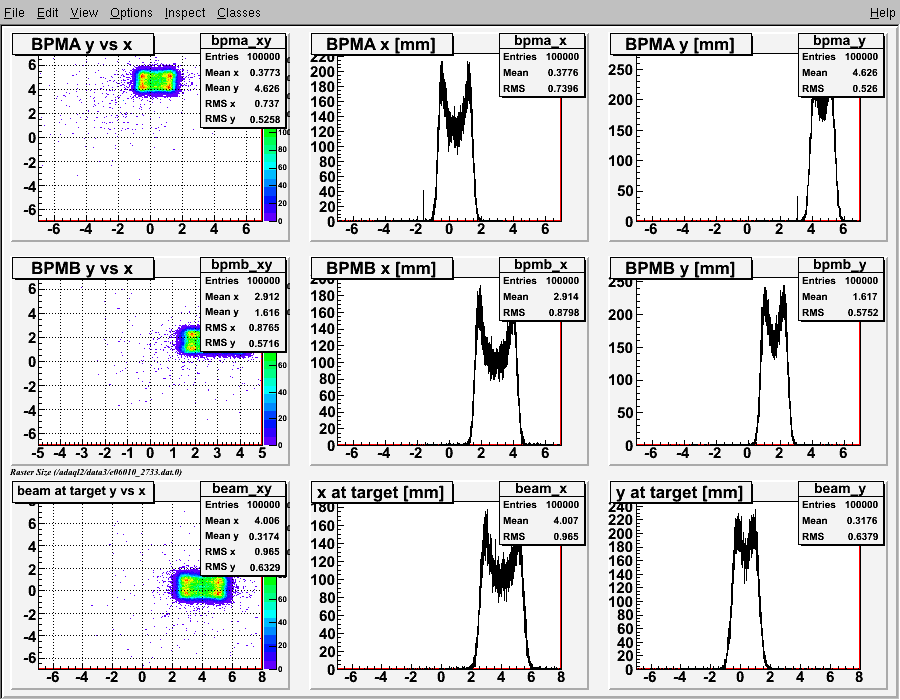Select the 'BPMA x [mm]' title box
The height and width of the screenshot is (700, 900).
382,44
